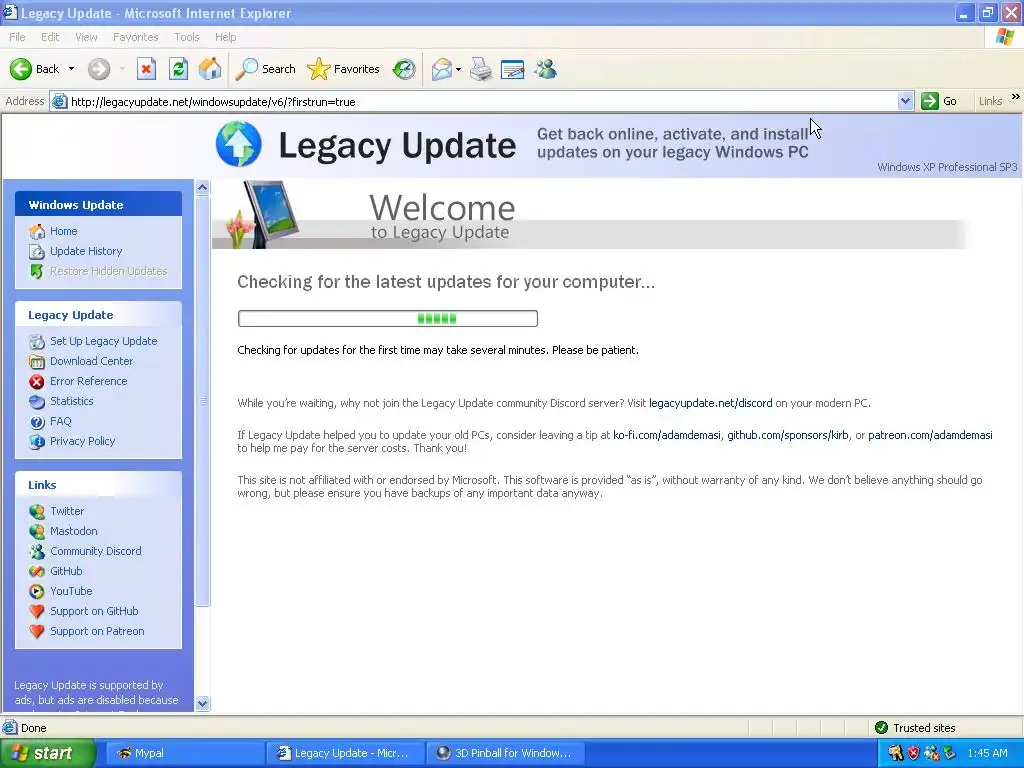Open the Favorites star panel
The image size is (1024, 768).
344,69
